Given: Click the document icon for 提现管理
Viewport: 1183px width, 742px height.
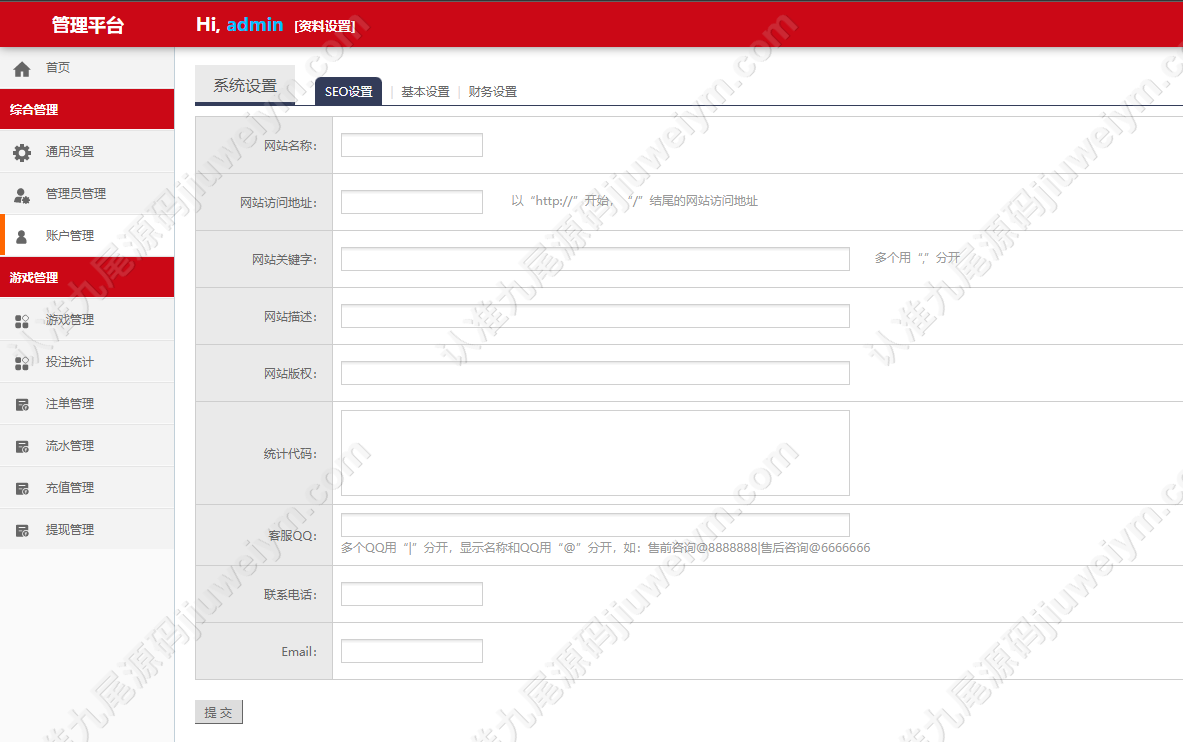Looking at the screenshot, I should 23,531.
